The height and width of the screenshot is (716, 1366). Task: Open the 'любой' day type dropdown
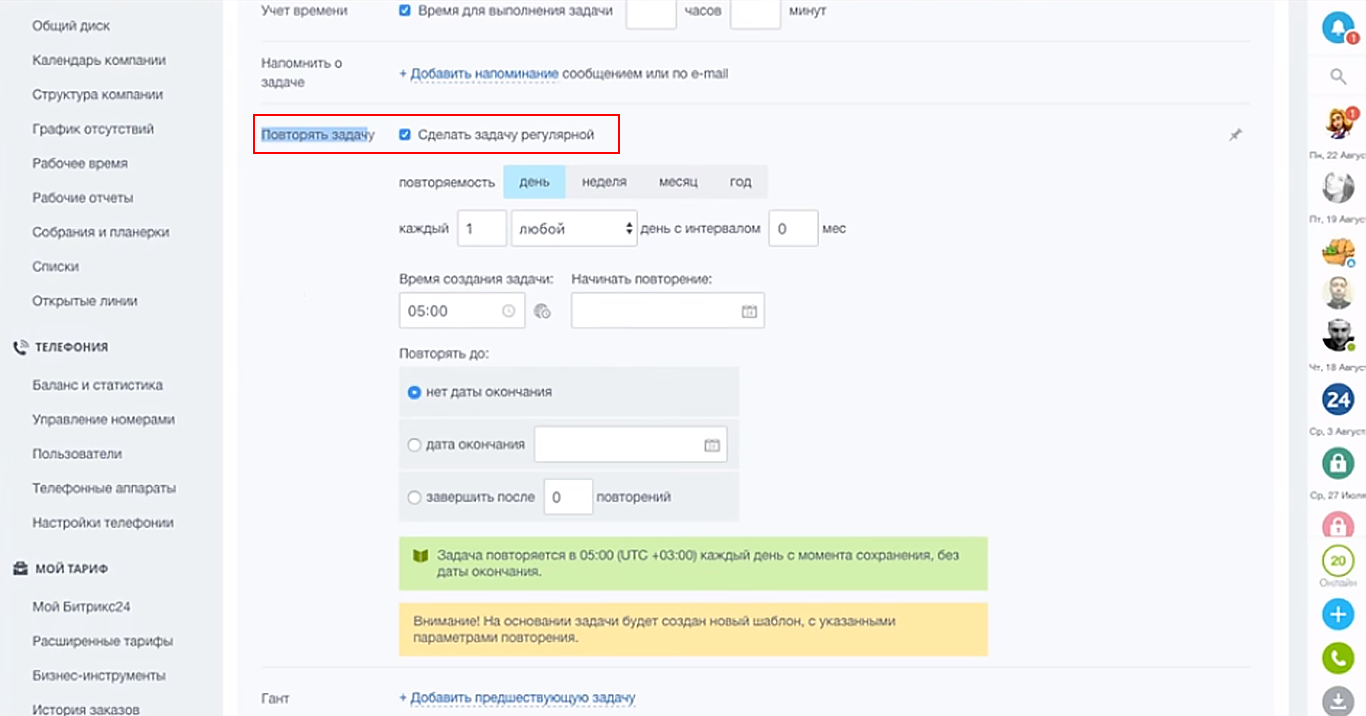(574, 229)
